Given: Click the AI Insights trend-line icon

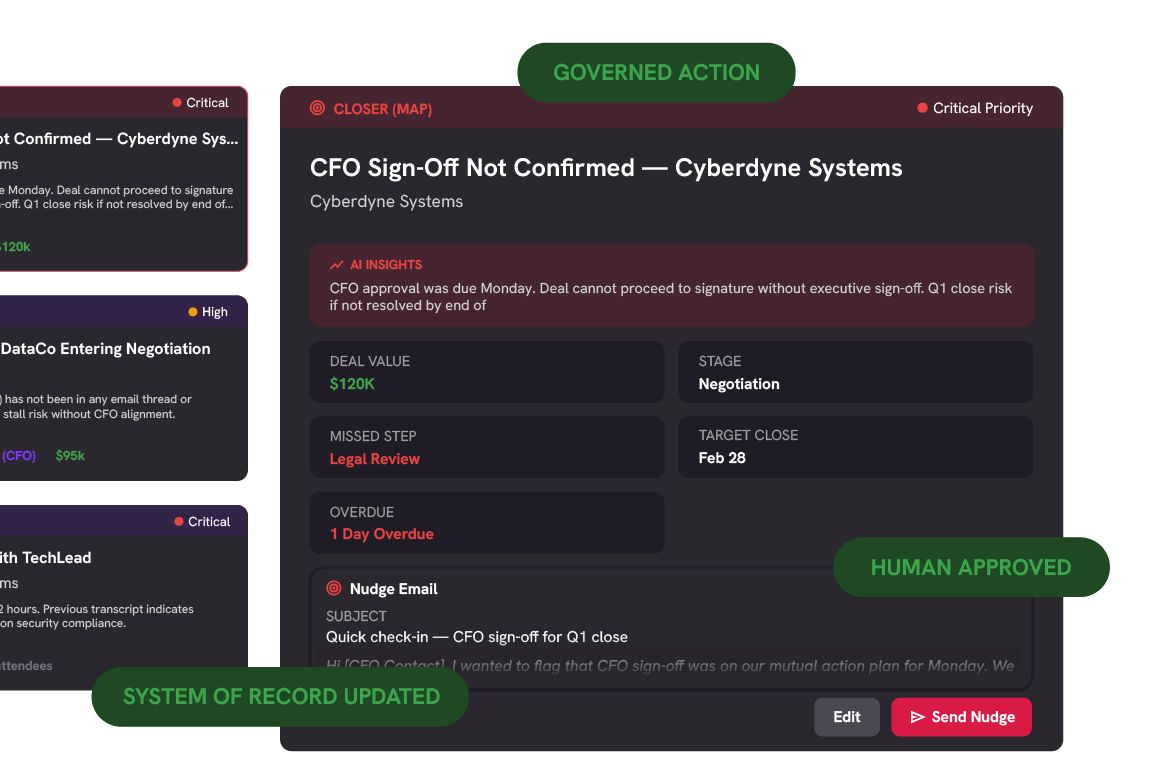Looking at the screenshot, I should 336,265.
